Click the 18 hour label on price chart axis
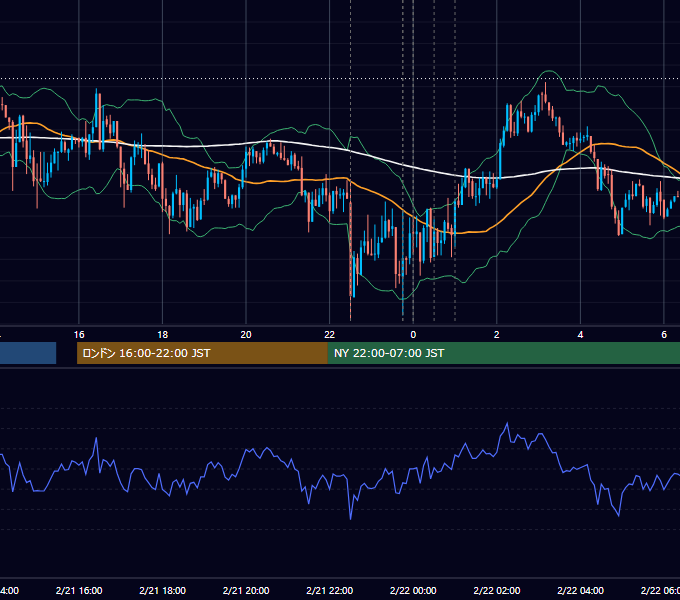 point(162,335)
